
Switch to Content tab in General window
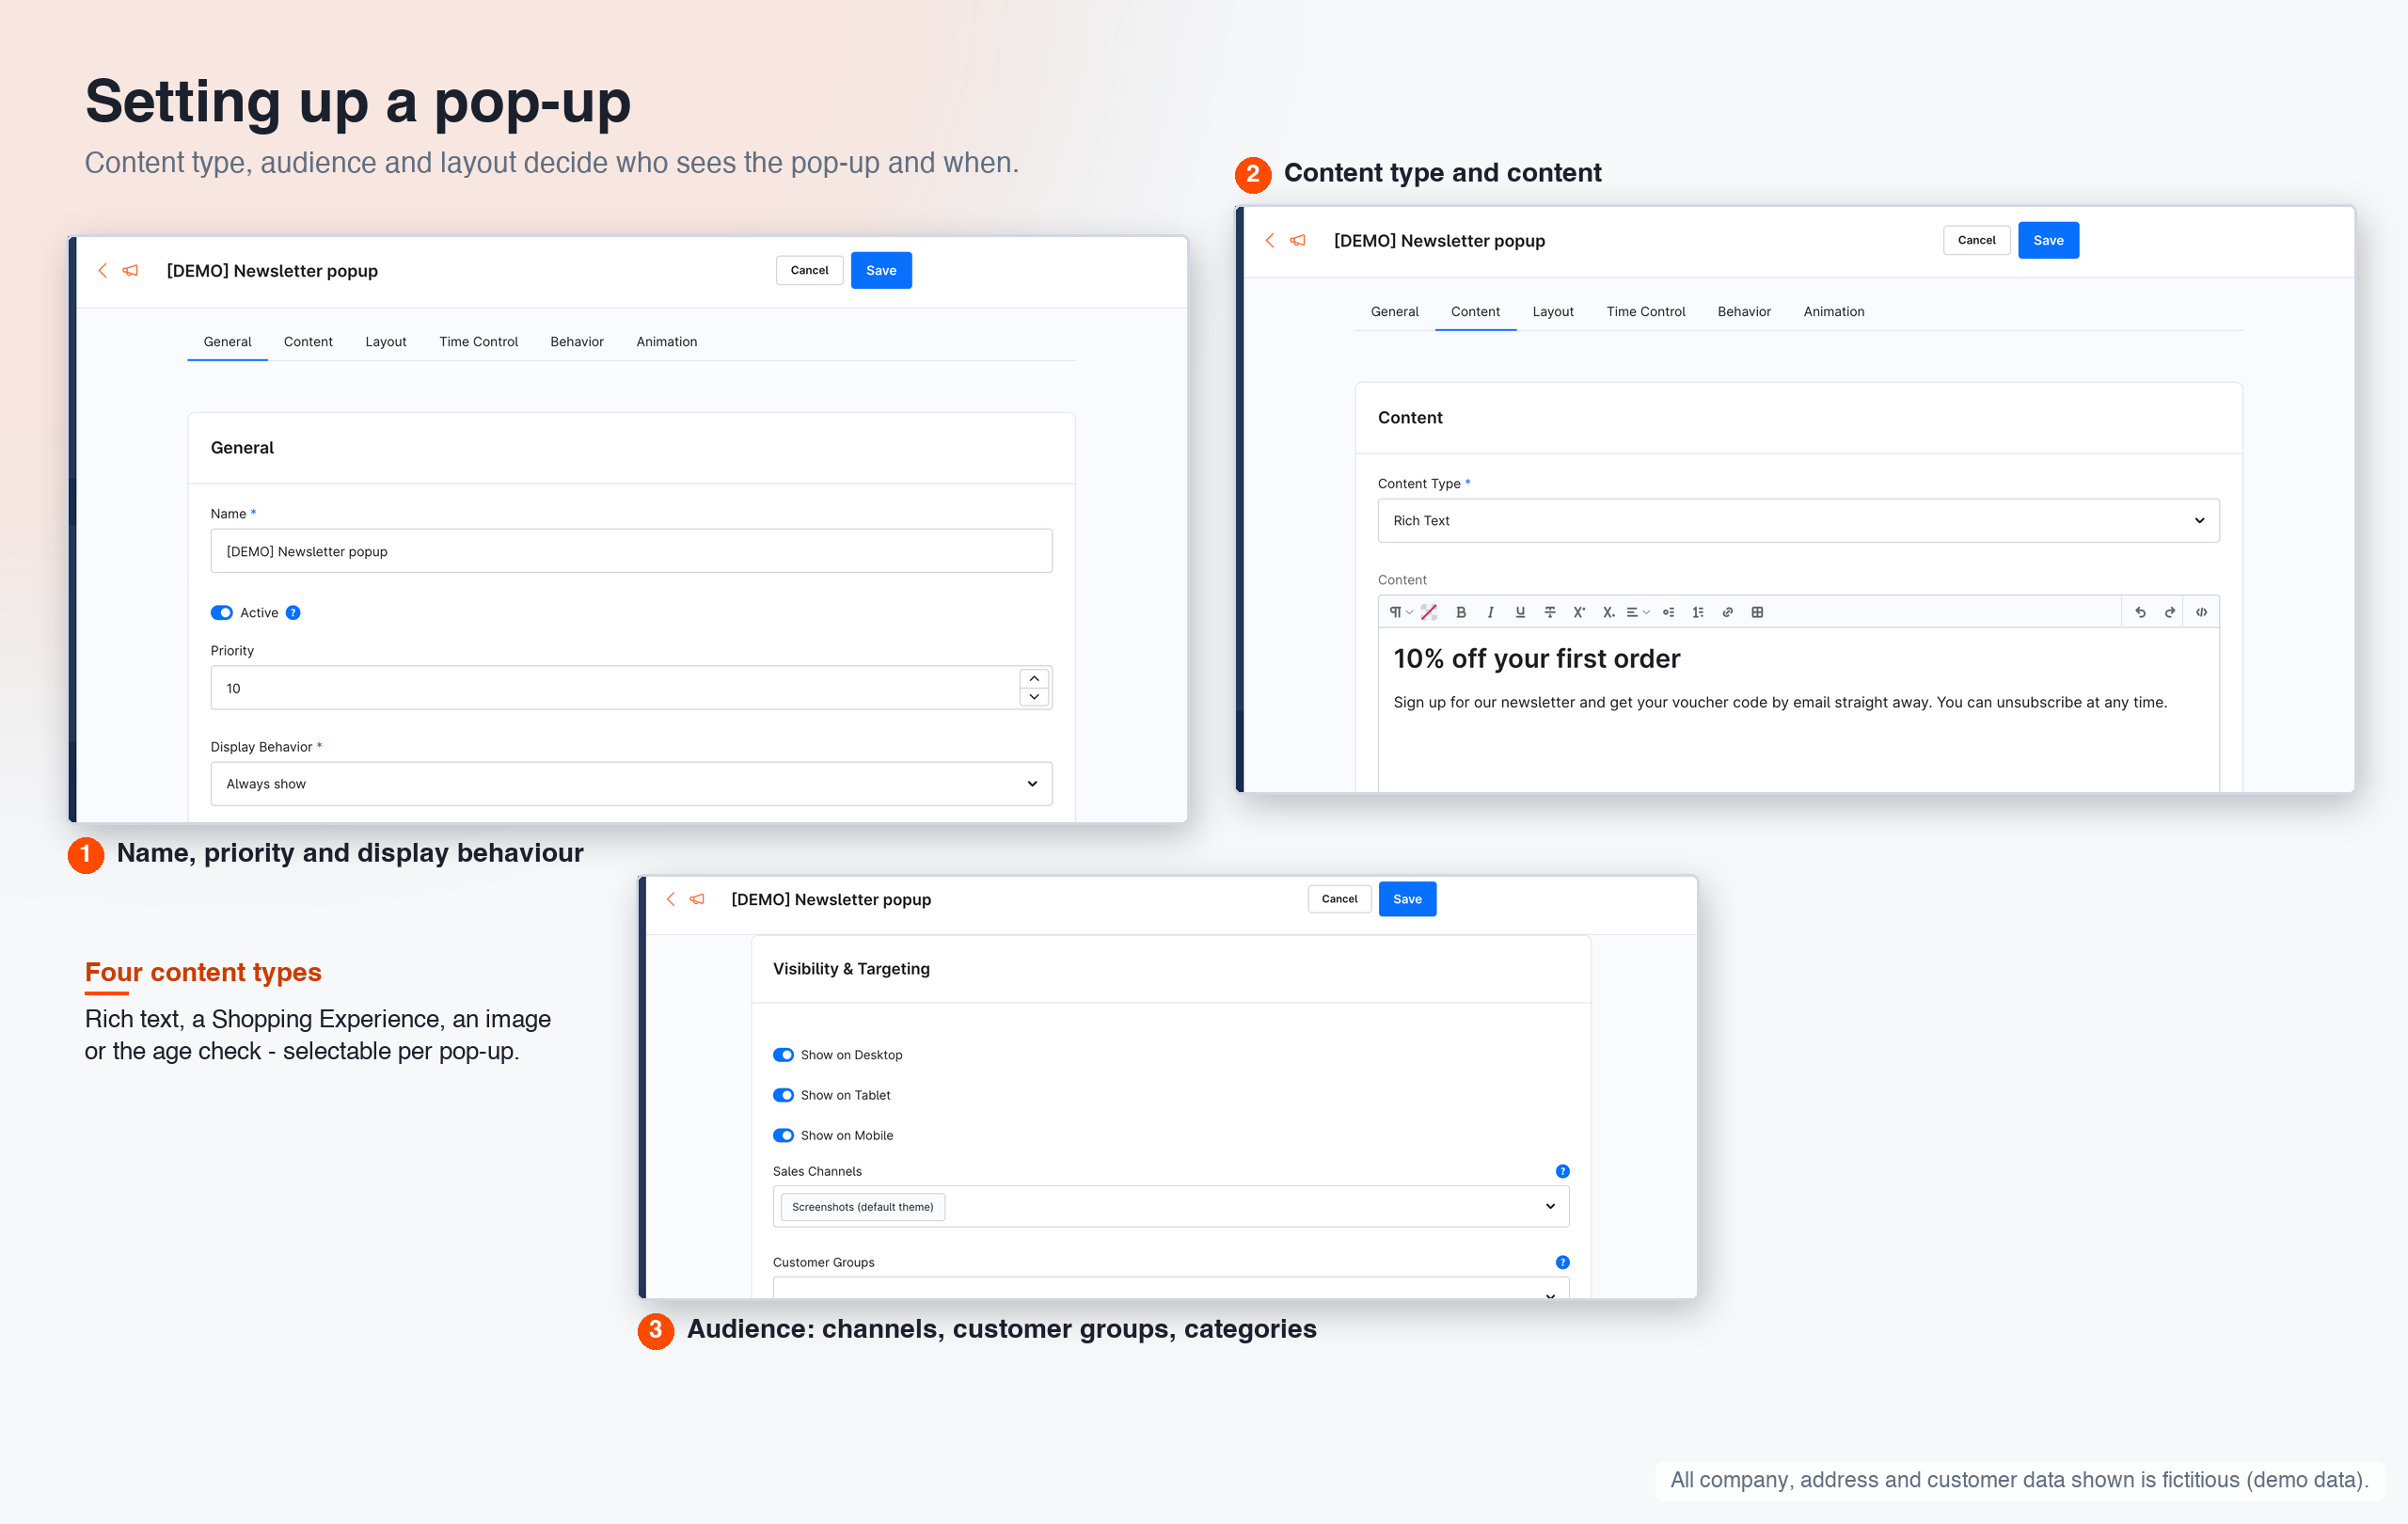coord(308,342)
